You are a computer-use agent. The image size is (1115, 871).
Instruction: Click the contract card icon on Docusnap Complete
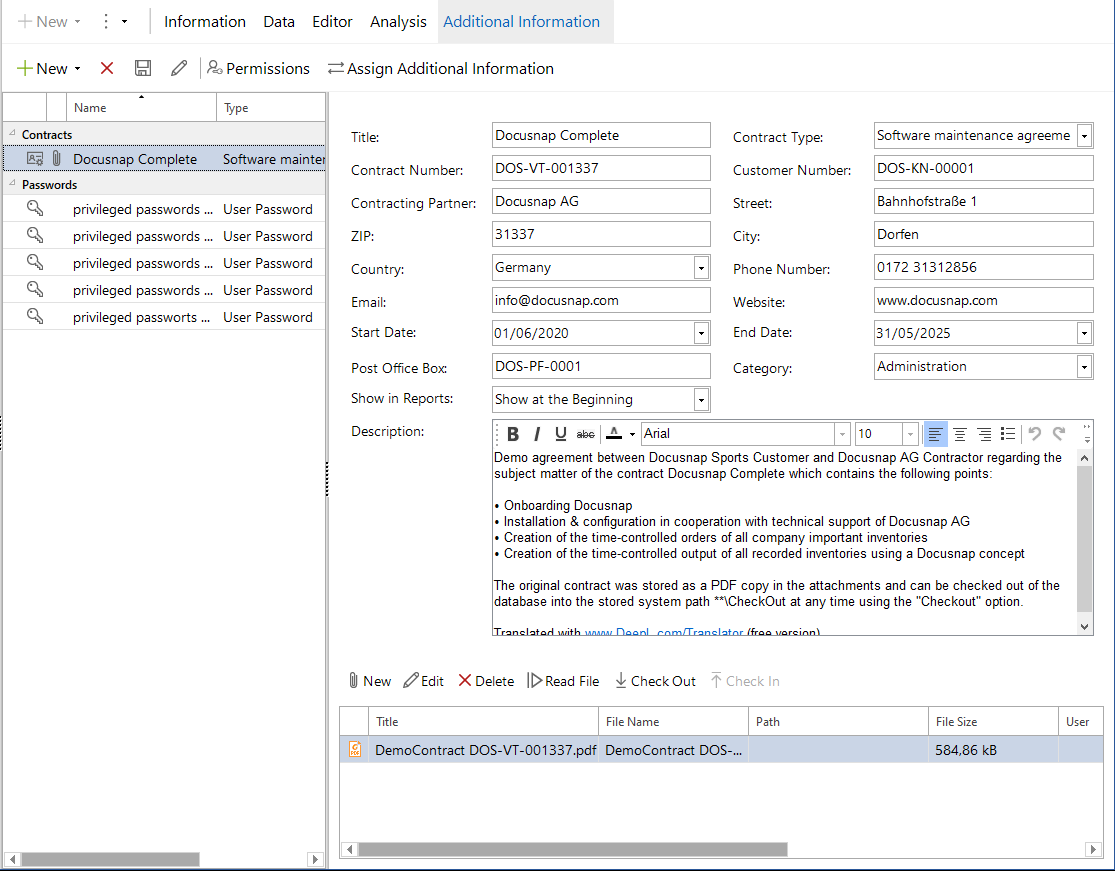pyautogui.click(x=35, y=159)
